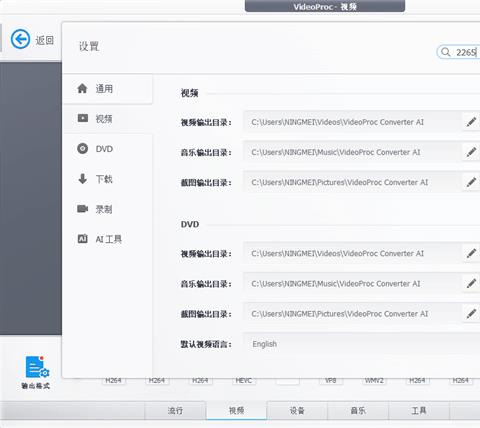Open the AI 工具 settings section
Image resolution: width=480 pixels, height=428 pixels.
[107, 239]
